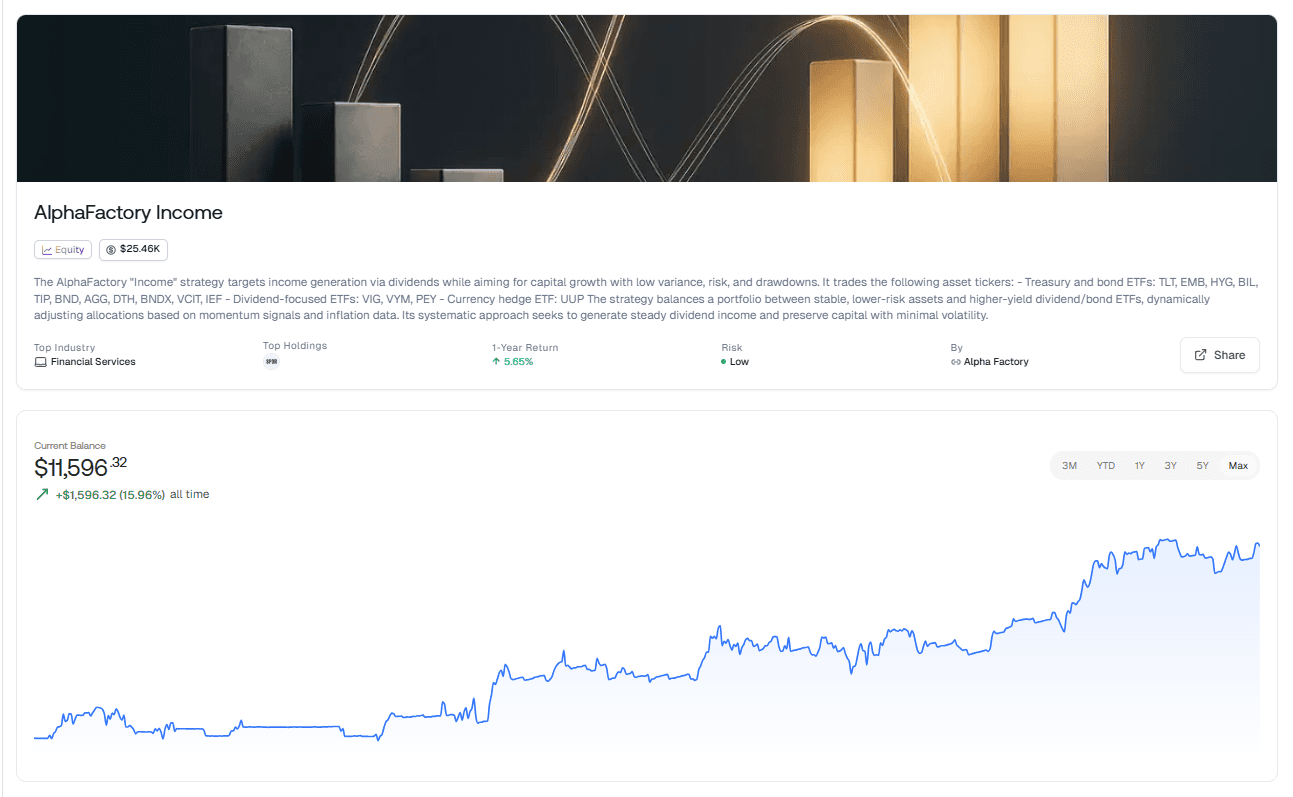Screen dimensions: 1293x797
Task: Click the $11,596.32 current balance
Action: pos(81,467)
